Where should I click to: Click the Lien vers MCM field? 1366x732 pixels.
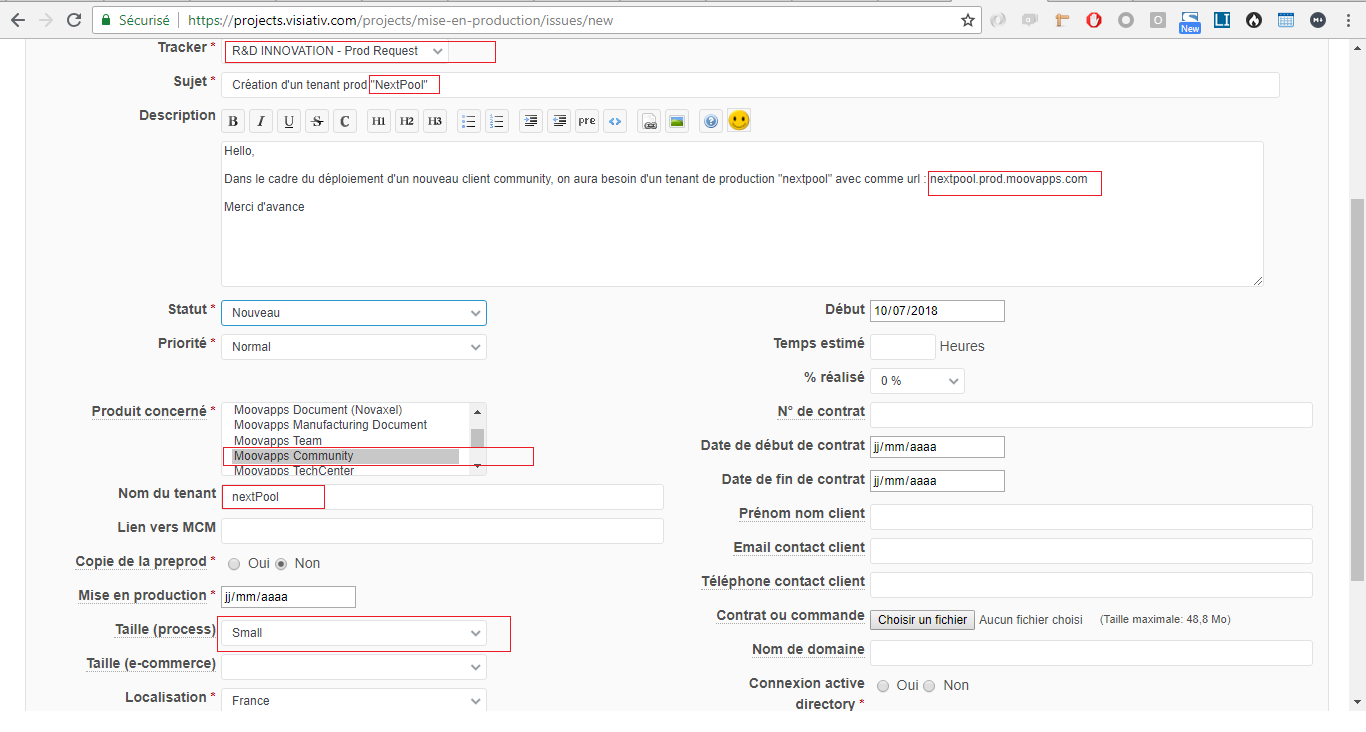[x=442, y=531]
